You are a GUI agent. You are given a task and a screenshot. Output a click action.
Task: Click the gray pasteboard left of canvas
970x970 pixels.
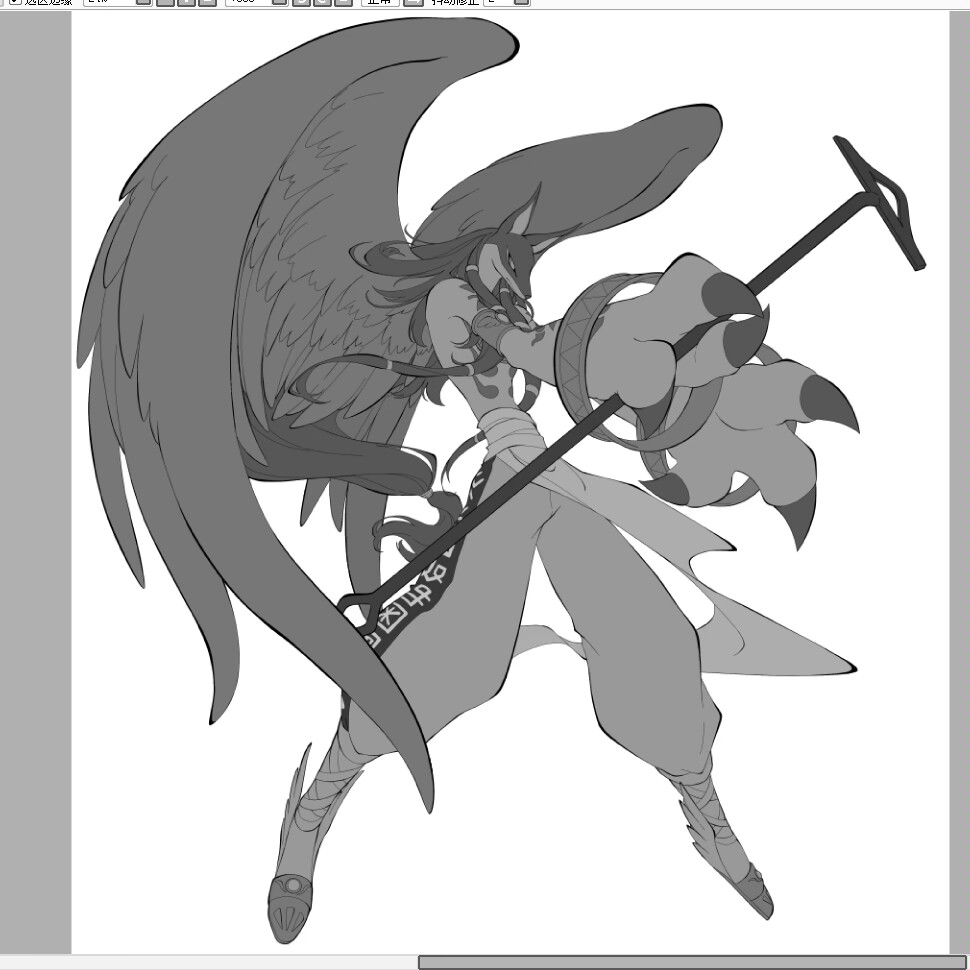pos(35,480)
